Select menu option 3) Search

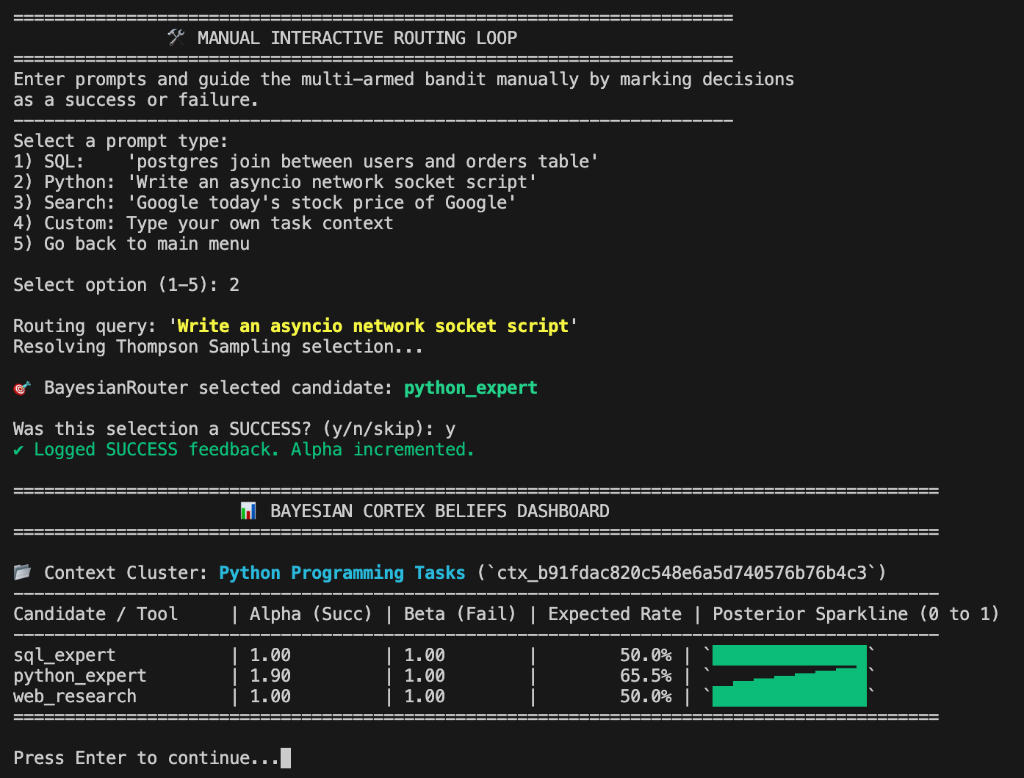pyautogui.click(x=264, y=203)
